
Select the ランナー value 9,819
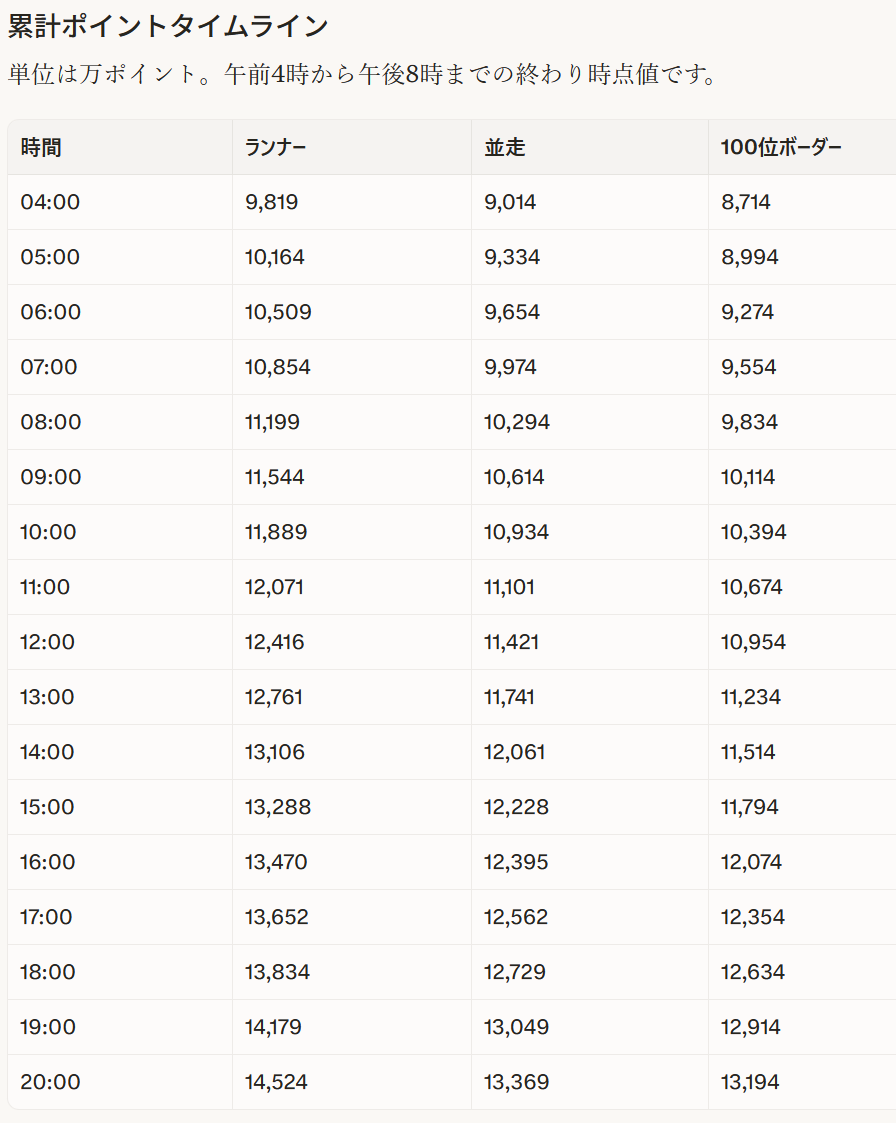click(271, 203)
